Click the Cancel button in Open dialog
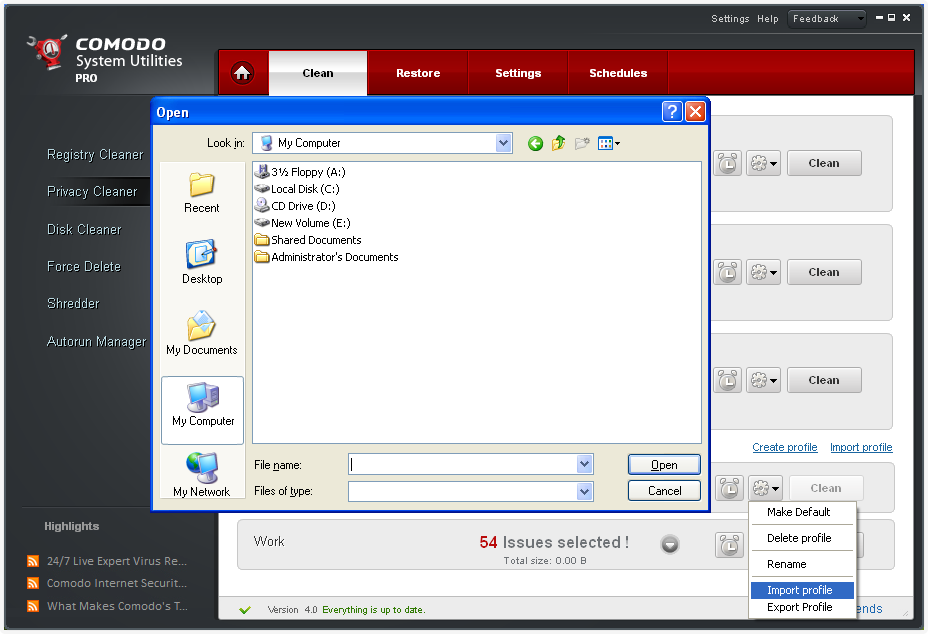 pyautogui.click(x=664, y=491)
